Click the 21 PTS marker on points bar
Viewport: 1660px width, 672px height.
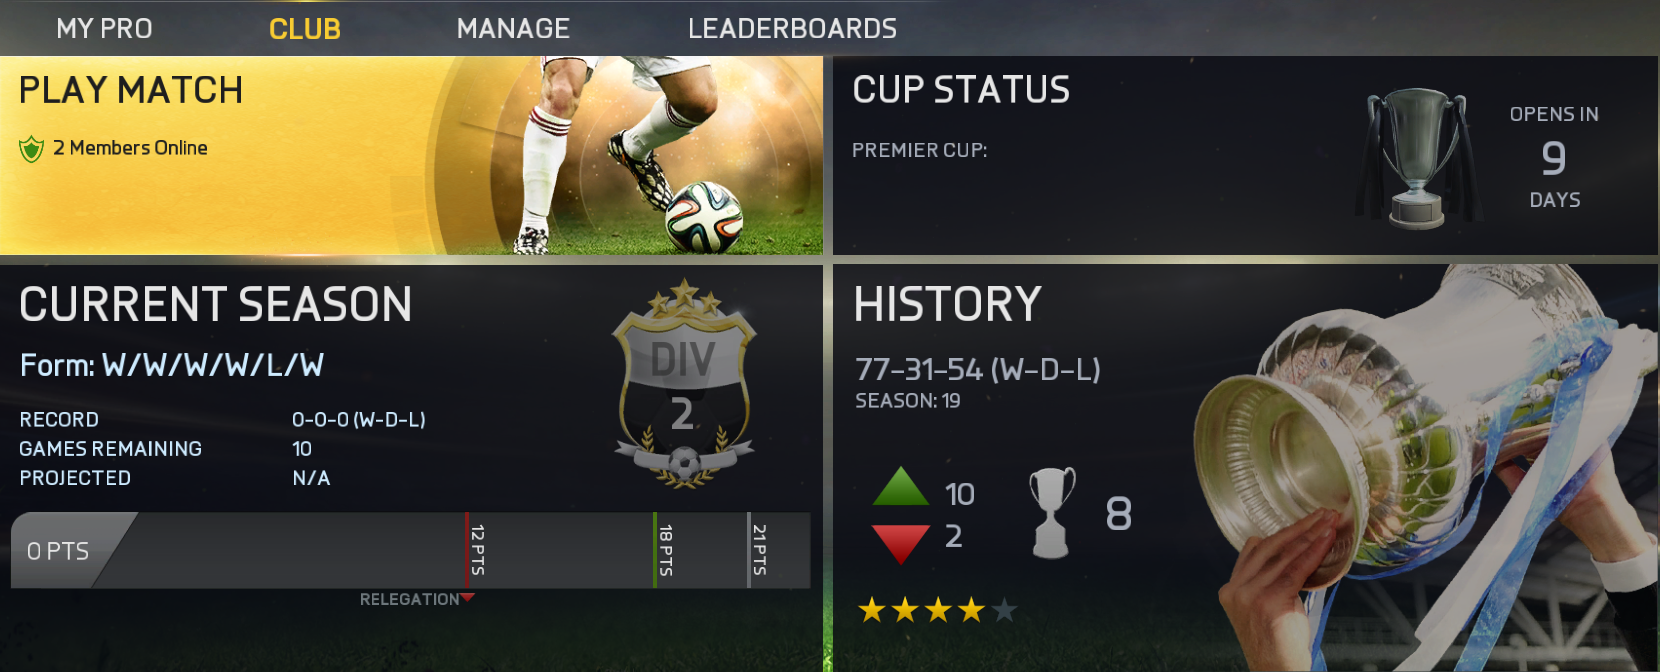point(758,550)
